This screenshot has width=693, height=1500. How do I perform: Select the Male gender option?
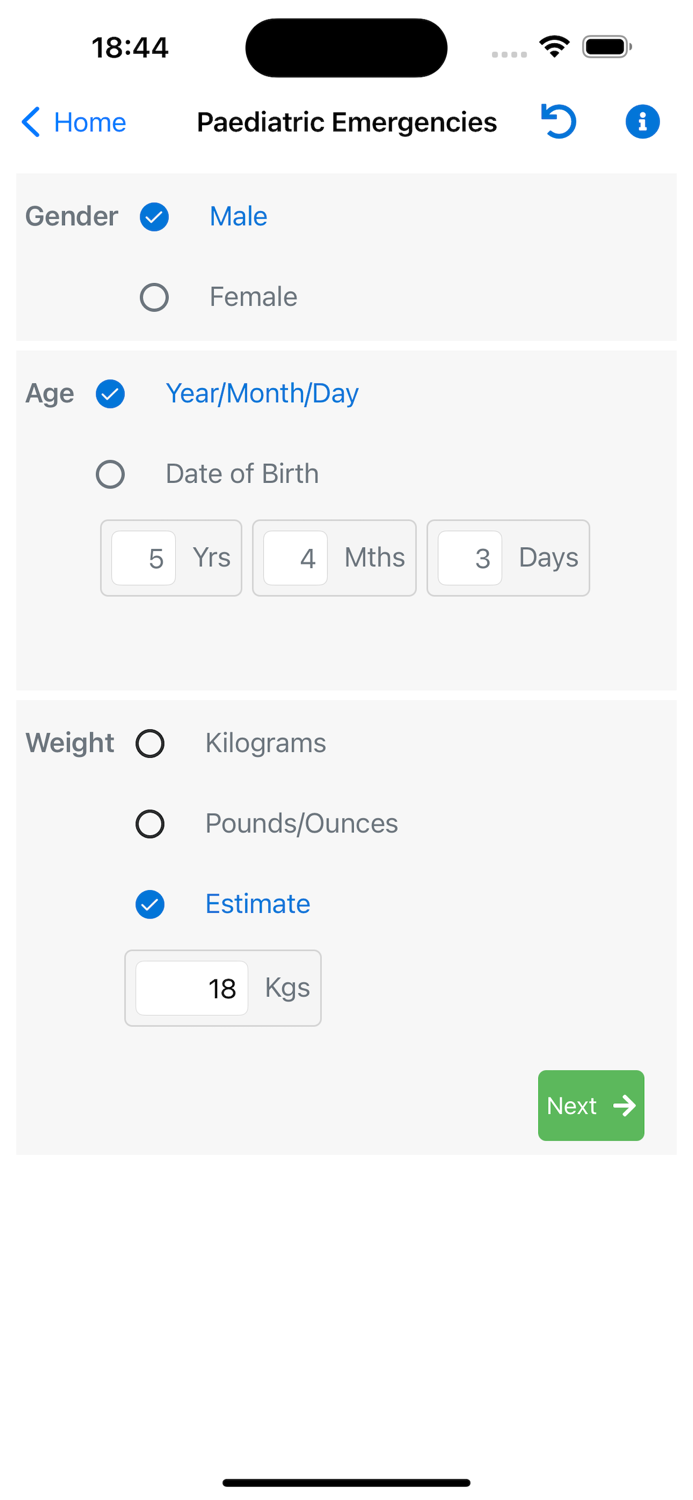(x=155, y=217)
